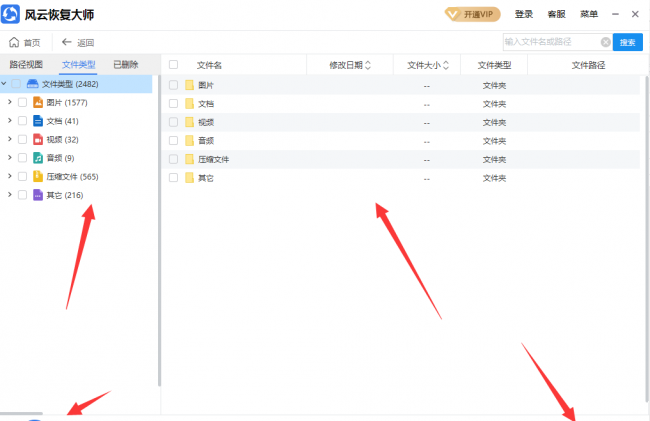Open 客服 customer service
Screen dimensions: 650x421
pyautogui.click(x=556, y=14)
